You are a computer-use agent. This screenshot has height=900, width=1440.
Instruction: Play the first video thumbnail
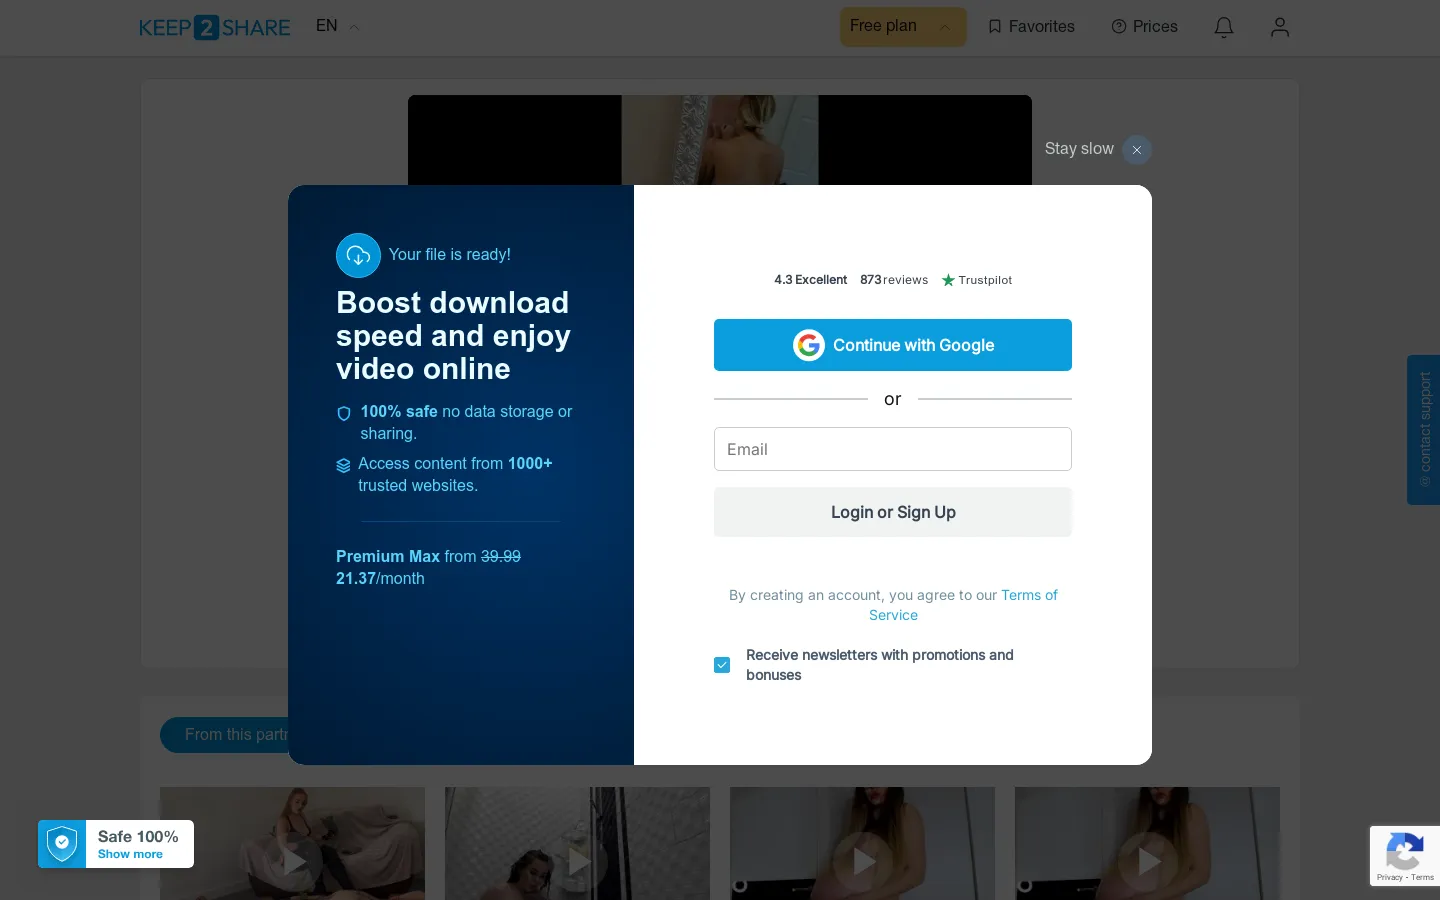[x=293, y=861]
